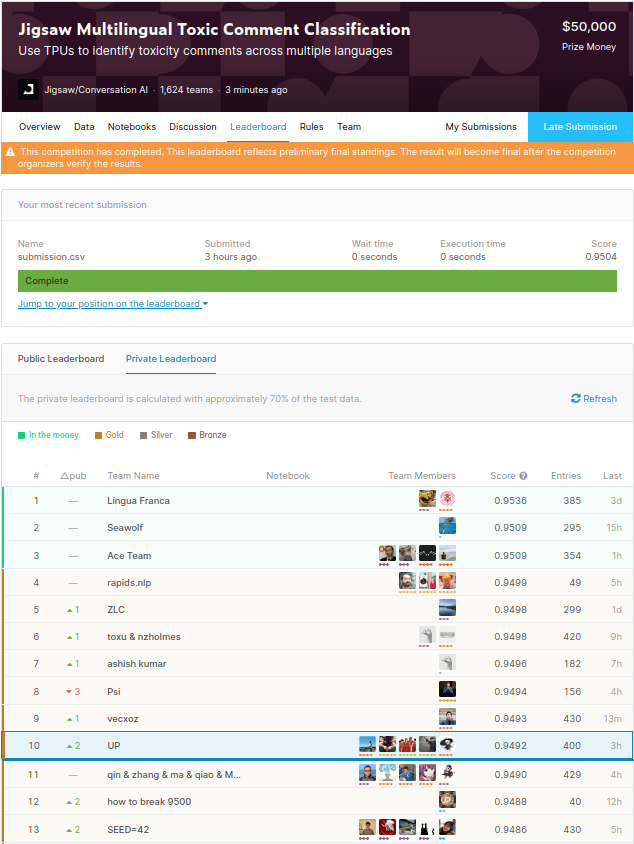Click the SEED=42 team name
Image resolution: width=634 pixels, height=844 pixels.
pyautogui.click(x=128, y=829)
